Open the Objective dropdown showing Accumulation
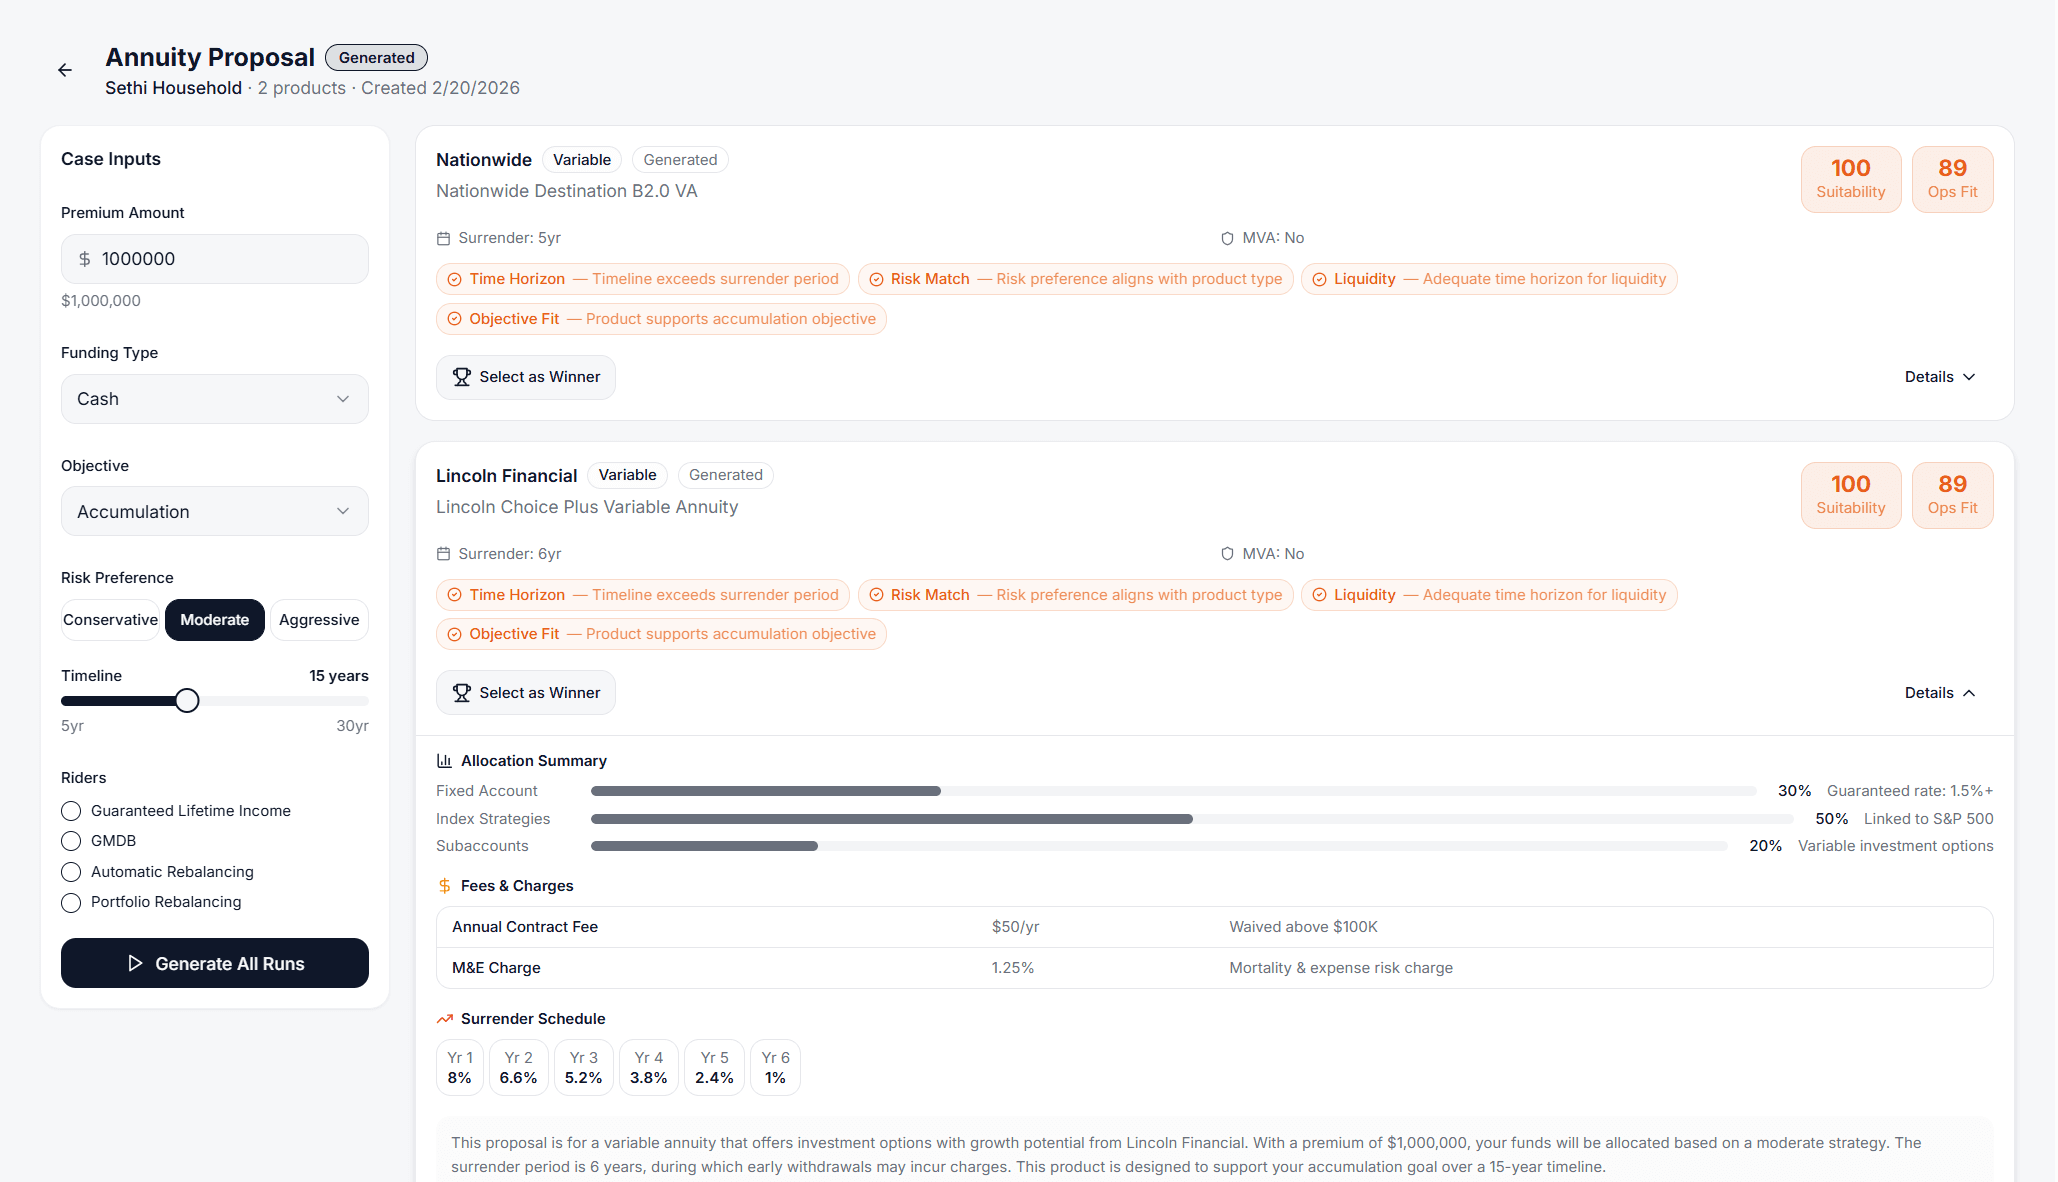 [x=215, y=511]
